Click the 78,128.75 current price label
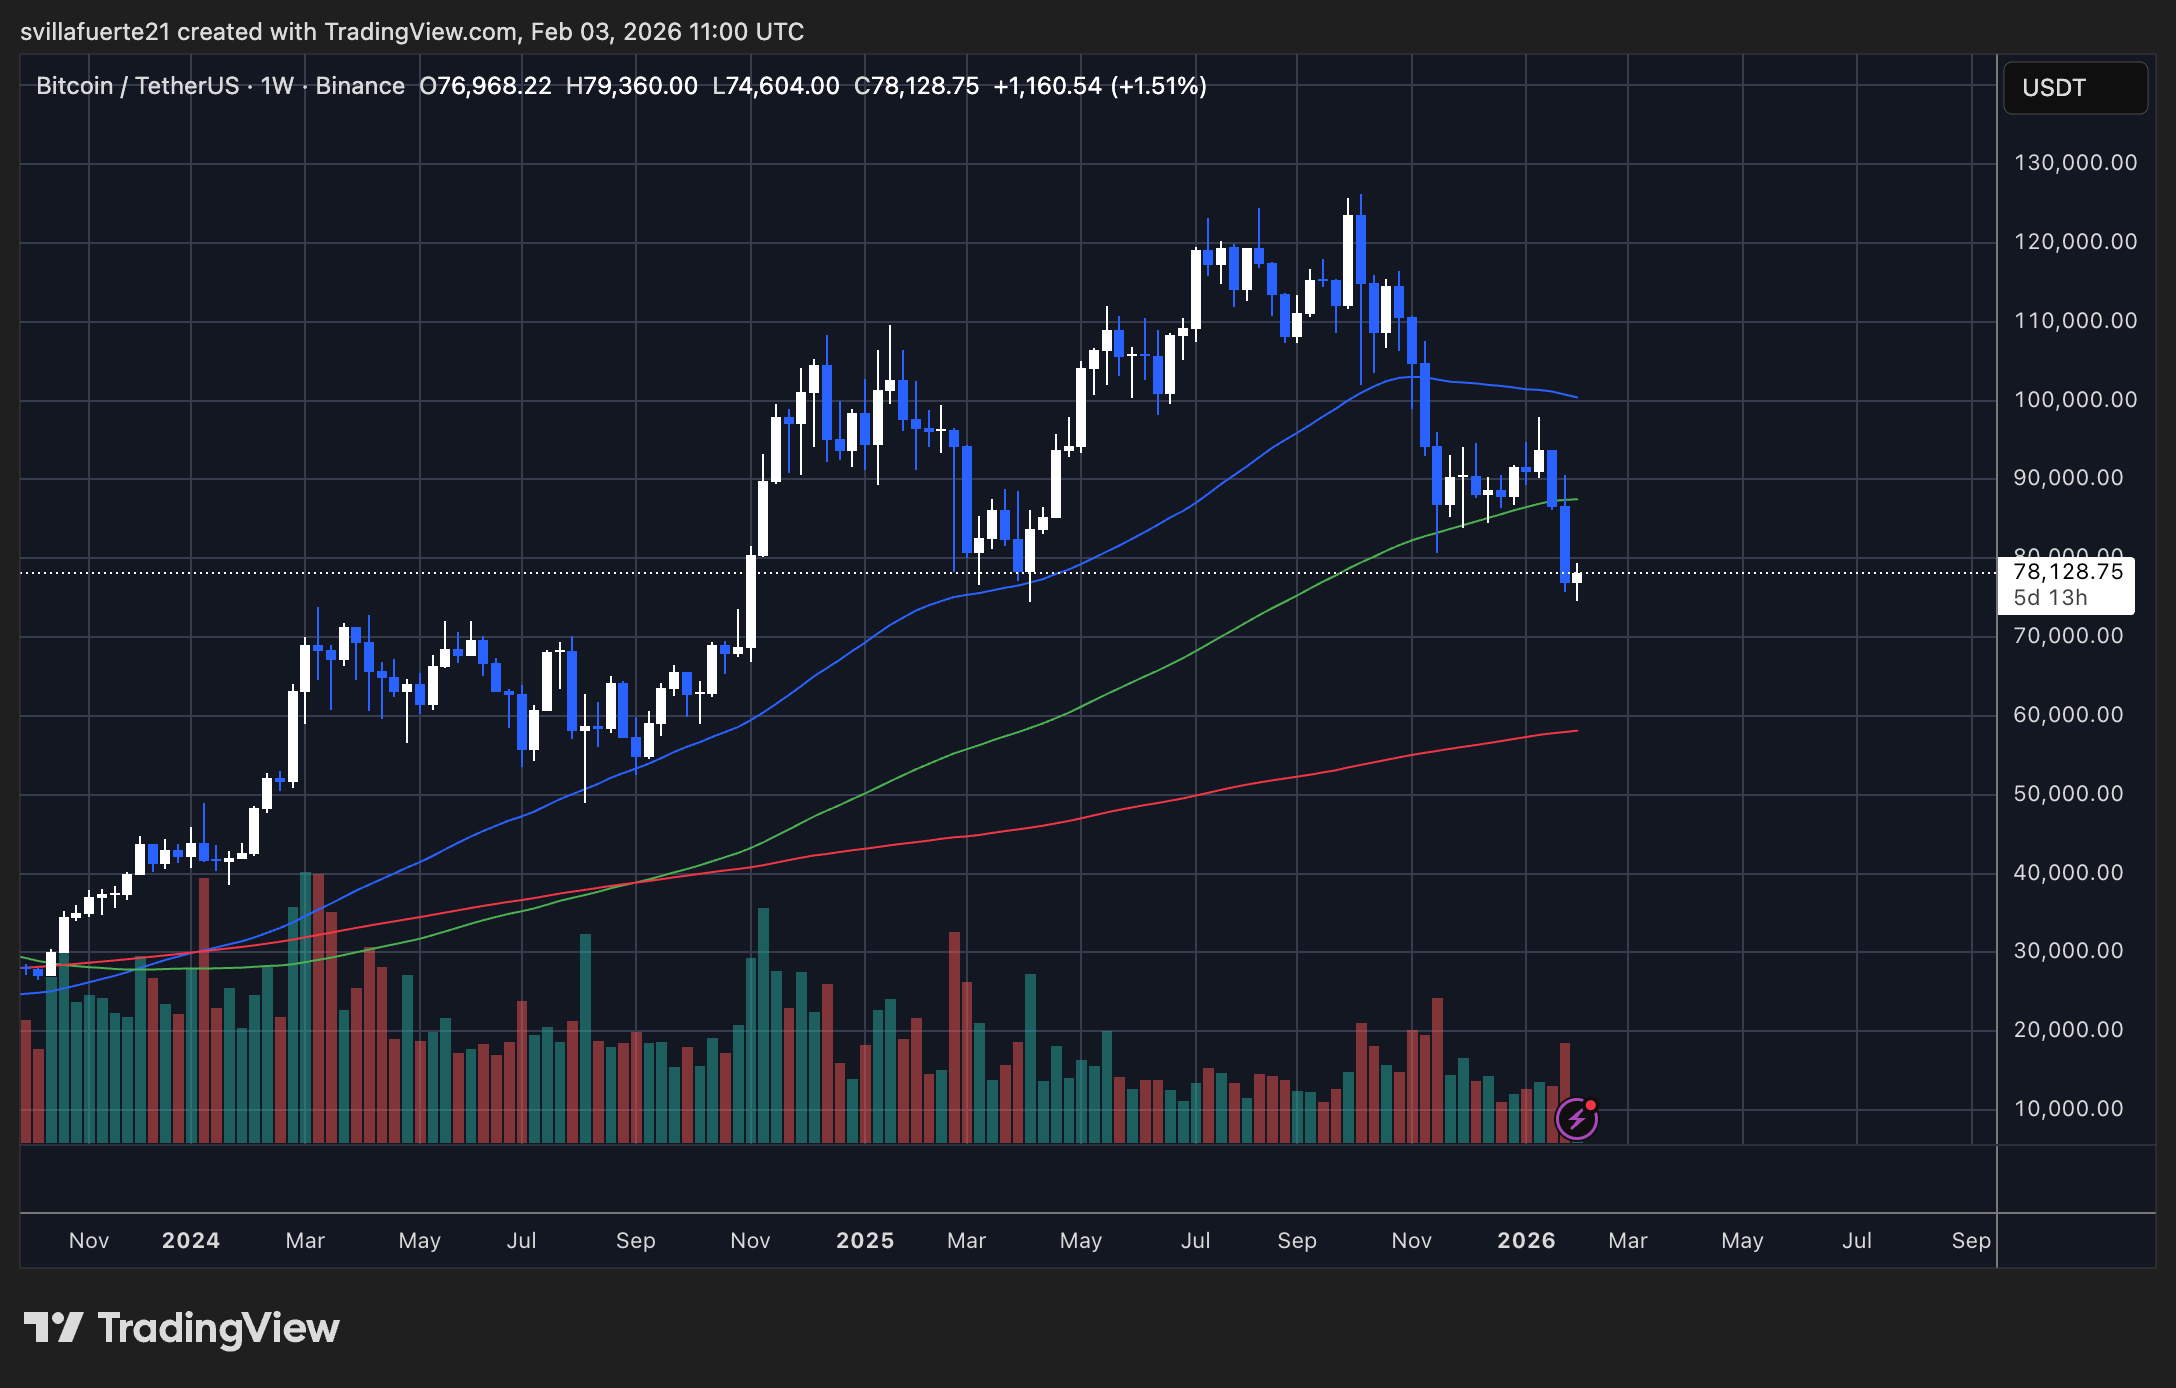 click(2067, 572)
